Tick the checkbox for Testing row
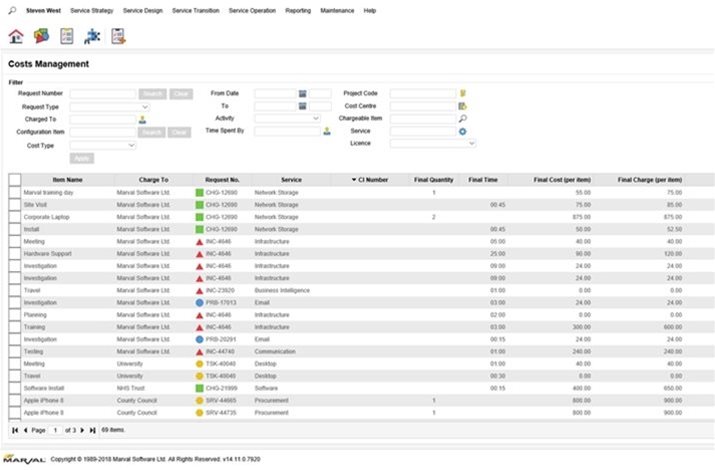 (15, 351)
